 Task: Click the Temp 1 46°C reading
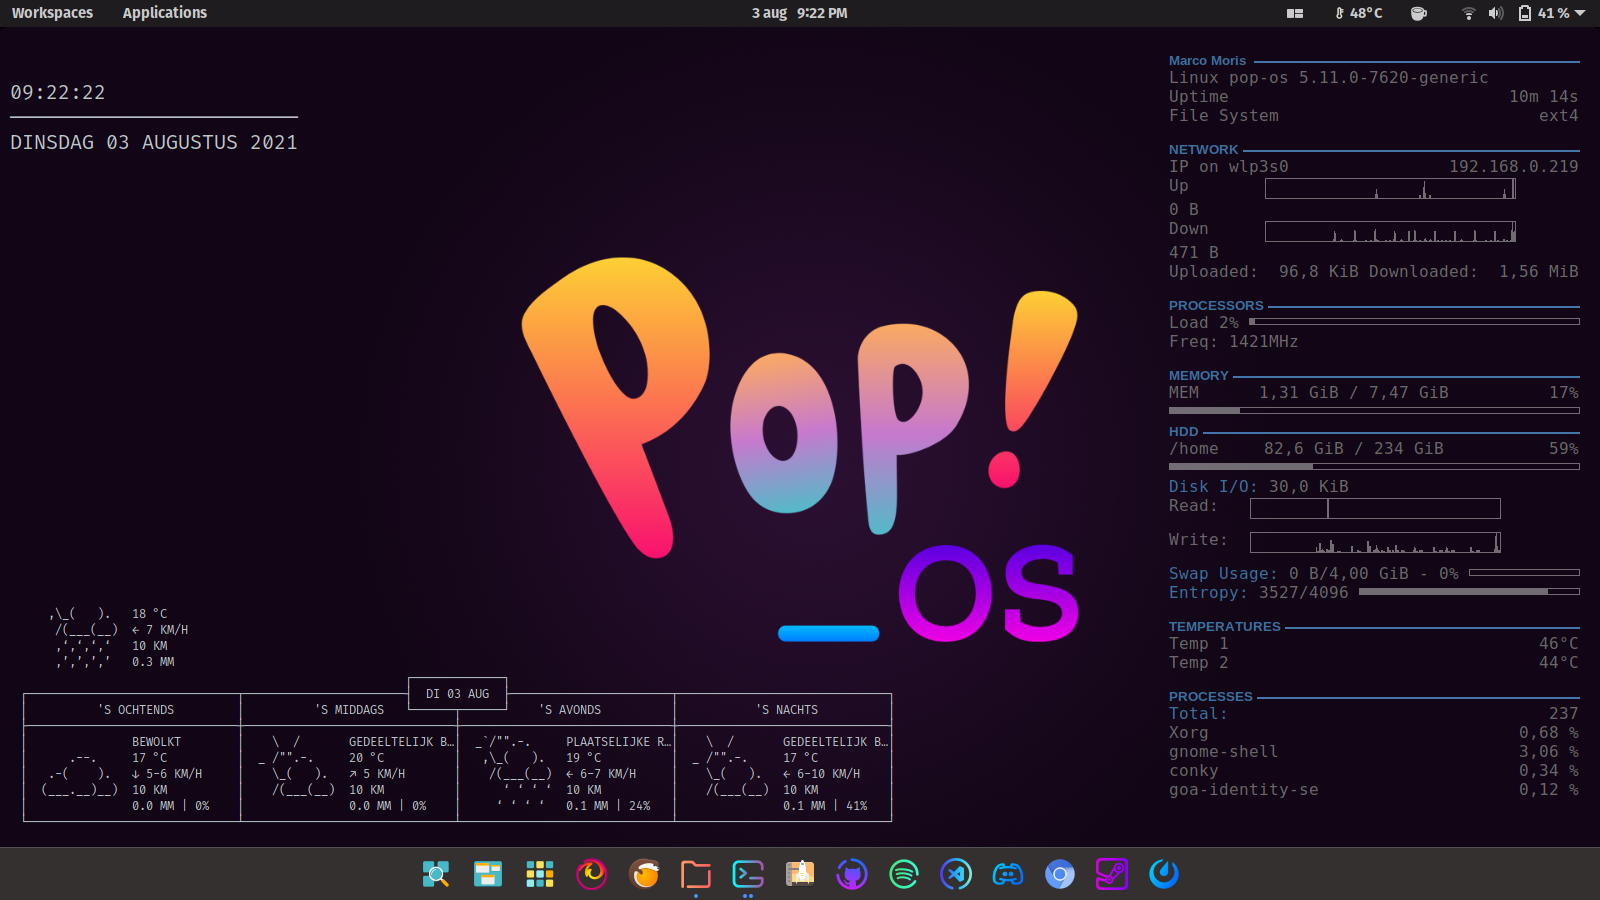[1374, 643]
